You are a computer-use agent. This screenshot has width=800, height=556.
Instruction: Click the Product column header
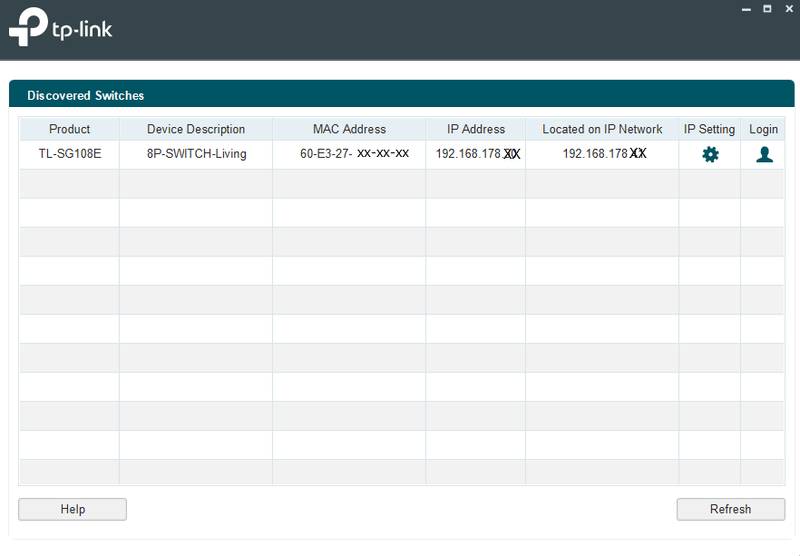[x=69, y=129]
